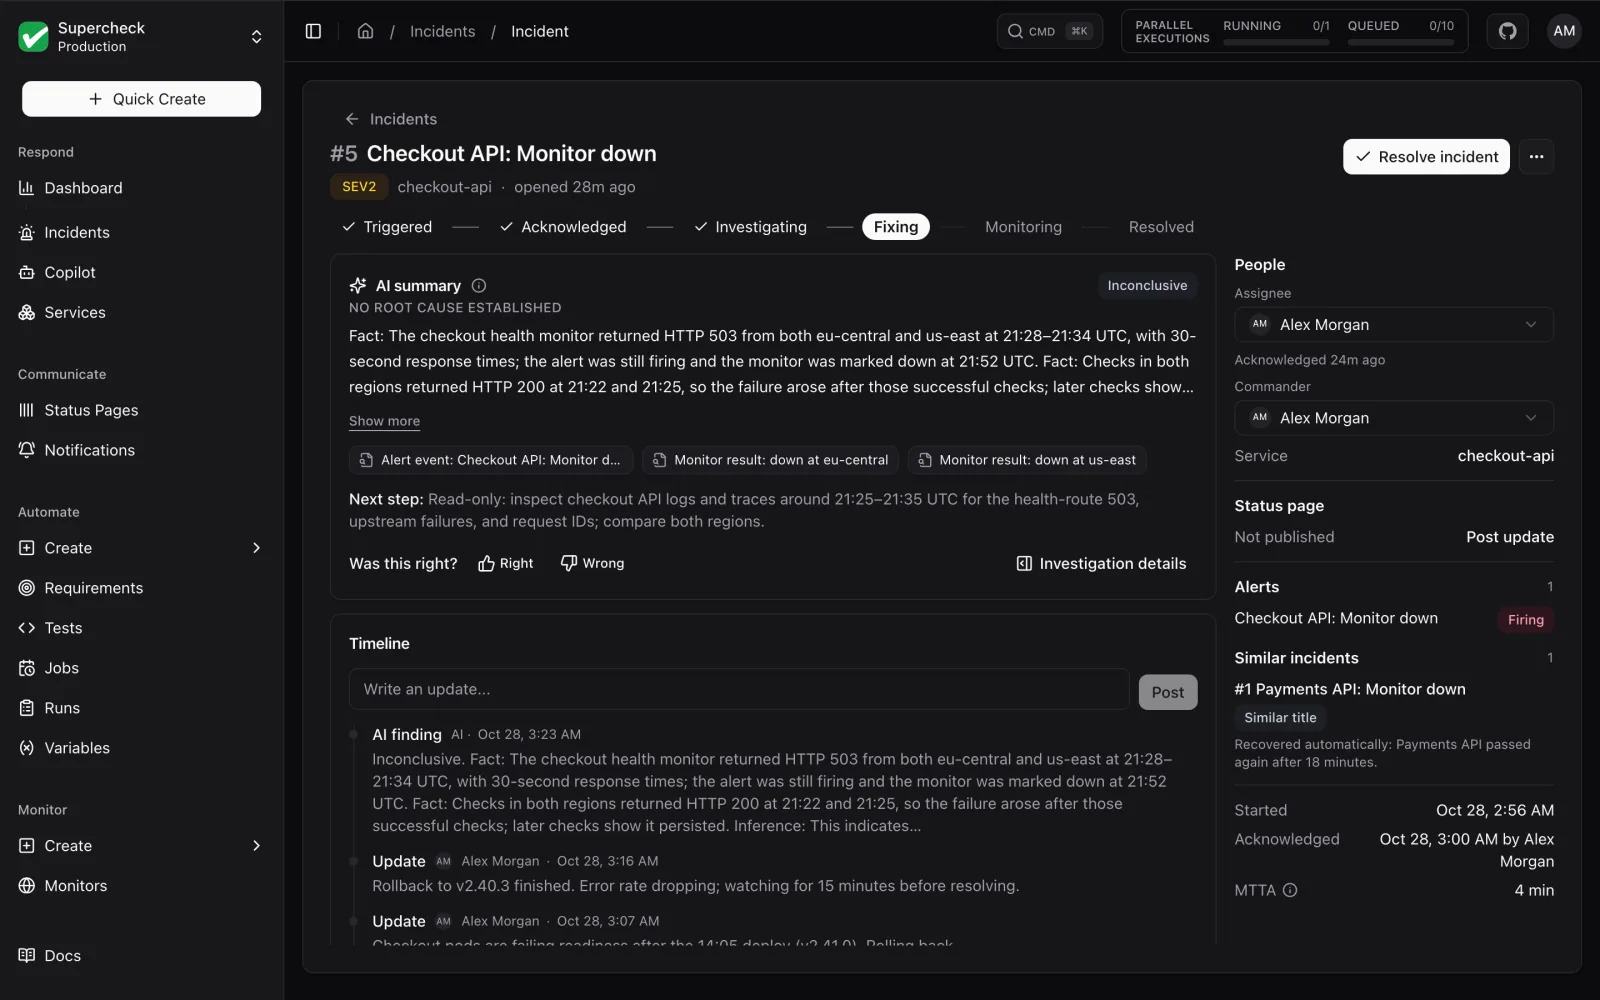Screen dimensions: 1600x1000
Task: Open the Supercheck Production workspace switcher
Action: [141, 37]
